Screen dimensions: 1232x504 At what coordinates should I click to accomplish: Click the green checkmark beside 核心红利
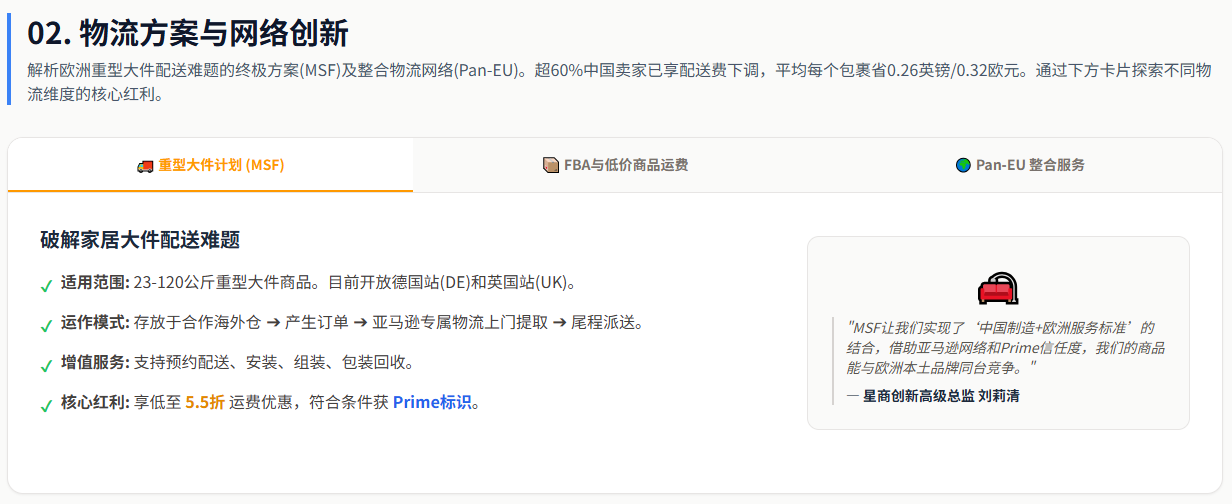point(46,406)
